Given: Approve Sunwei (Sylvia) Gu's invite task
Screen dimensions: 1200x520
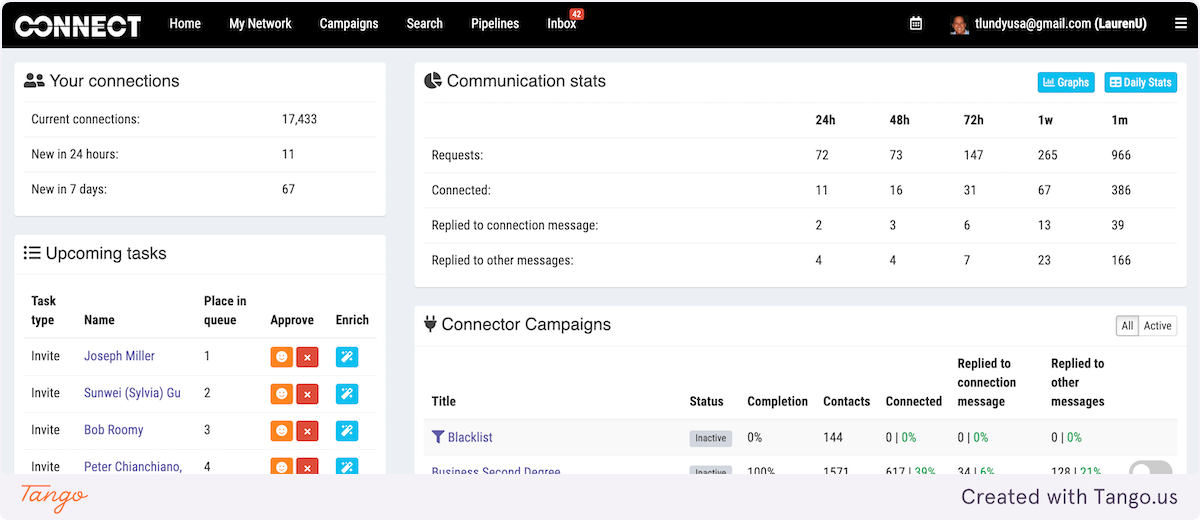Looking at the screenshot, I should [281, 394].
